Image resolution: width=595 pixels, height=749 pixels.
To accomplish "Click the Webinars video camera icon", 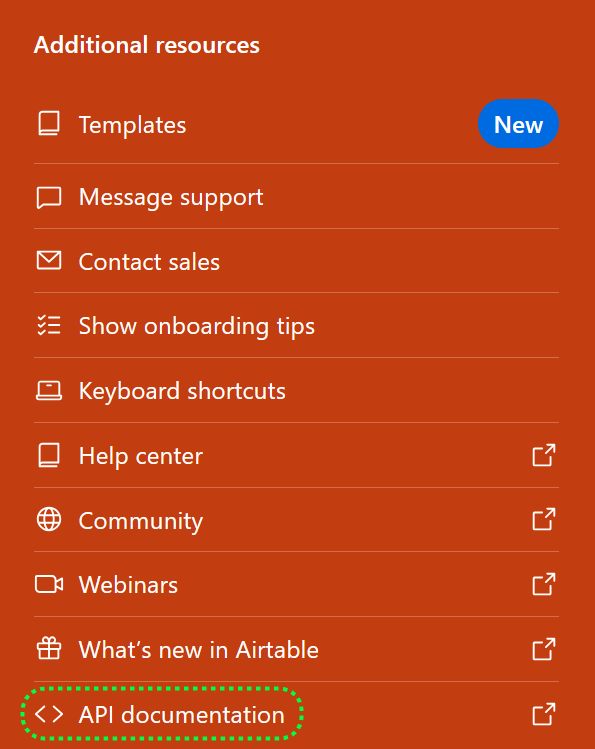I will click(x=49, y=584).
